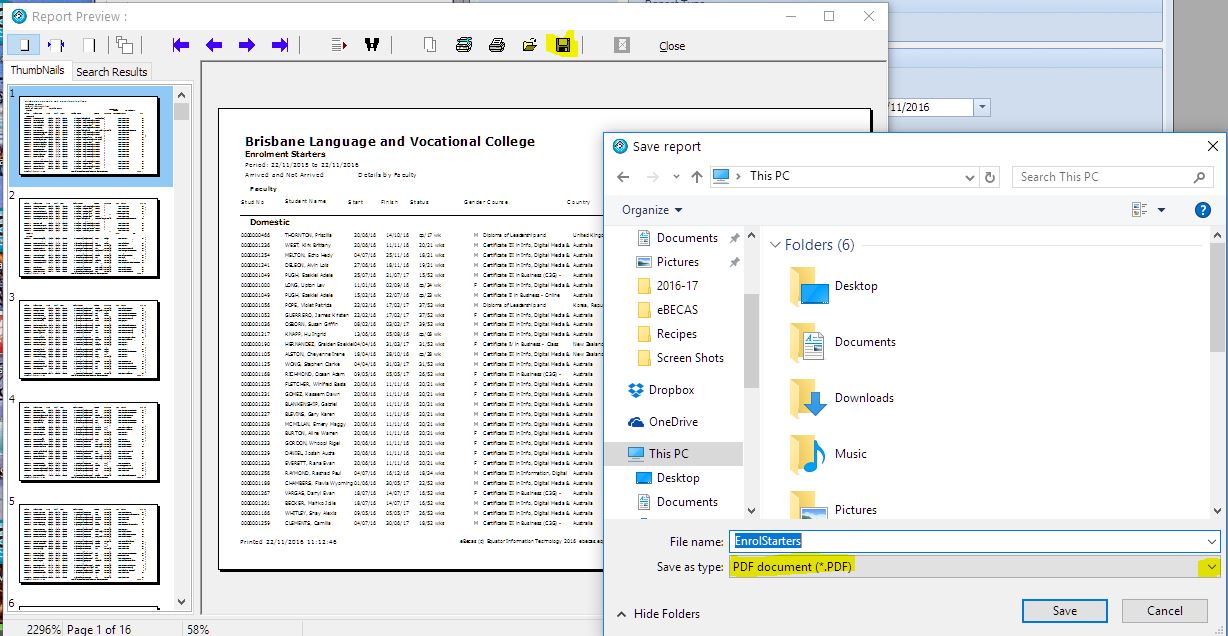The image size is (1228, 636).
Task: Select page 3 thumbnail
Action: pyautogui.click(x=90, y=340)
